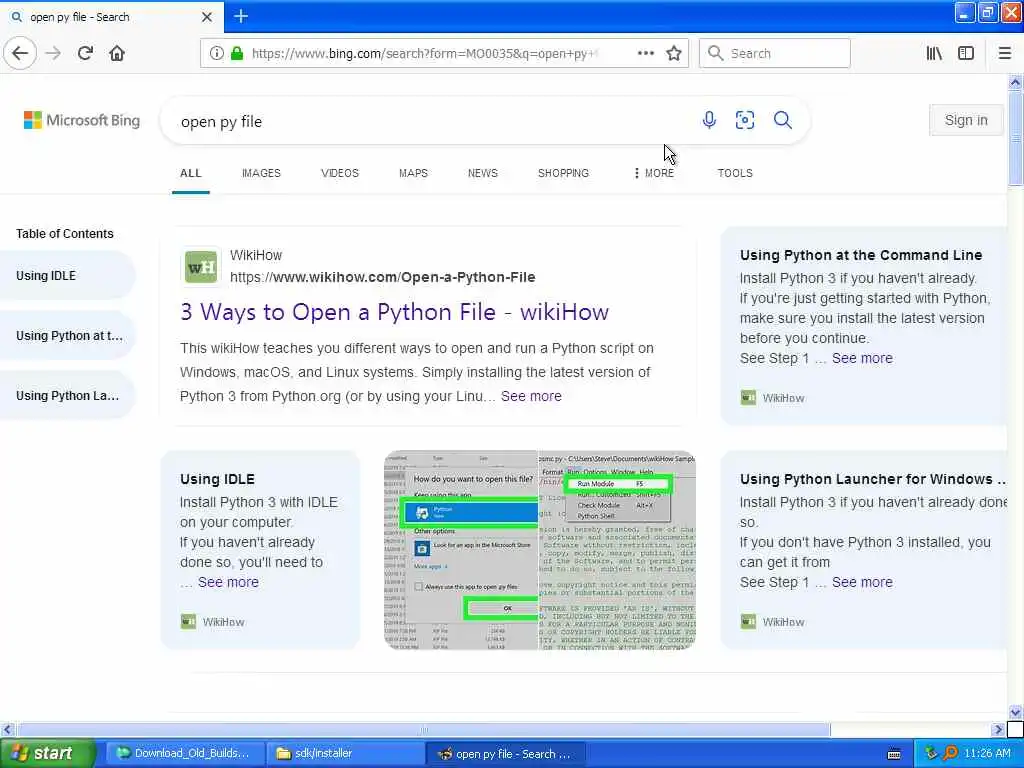
Task: Switch to the VIDEOS tab
Action: [x=340, y=173]
